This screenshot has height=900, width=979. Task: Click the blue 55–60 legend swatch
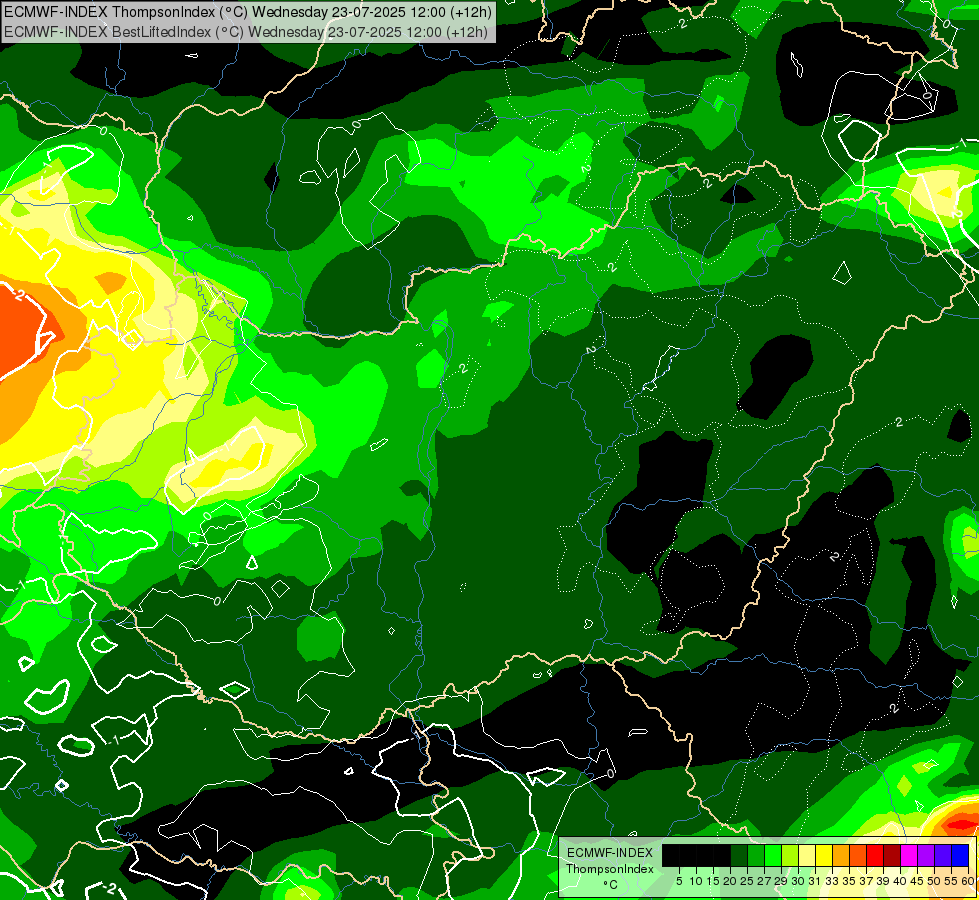pos(960,856)
